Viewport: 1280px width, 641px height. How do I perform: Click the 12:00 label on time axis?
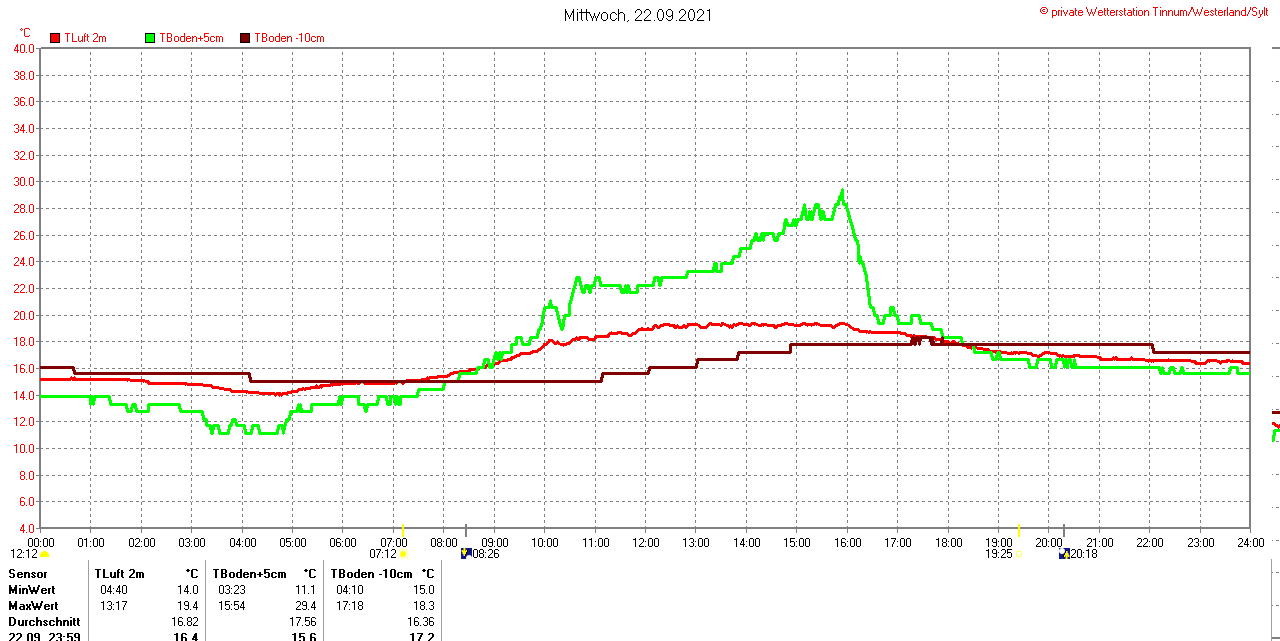click(646, 543)
